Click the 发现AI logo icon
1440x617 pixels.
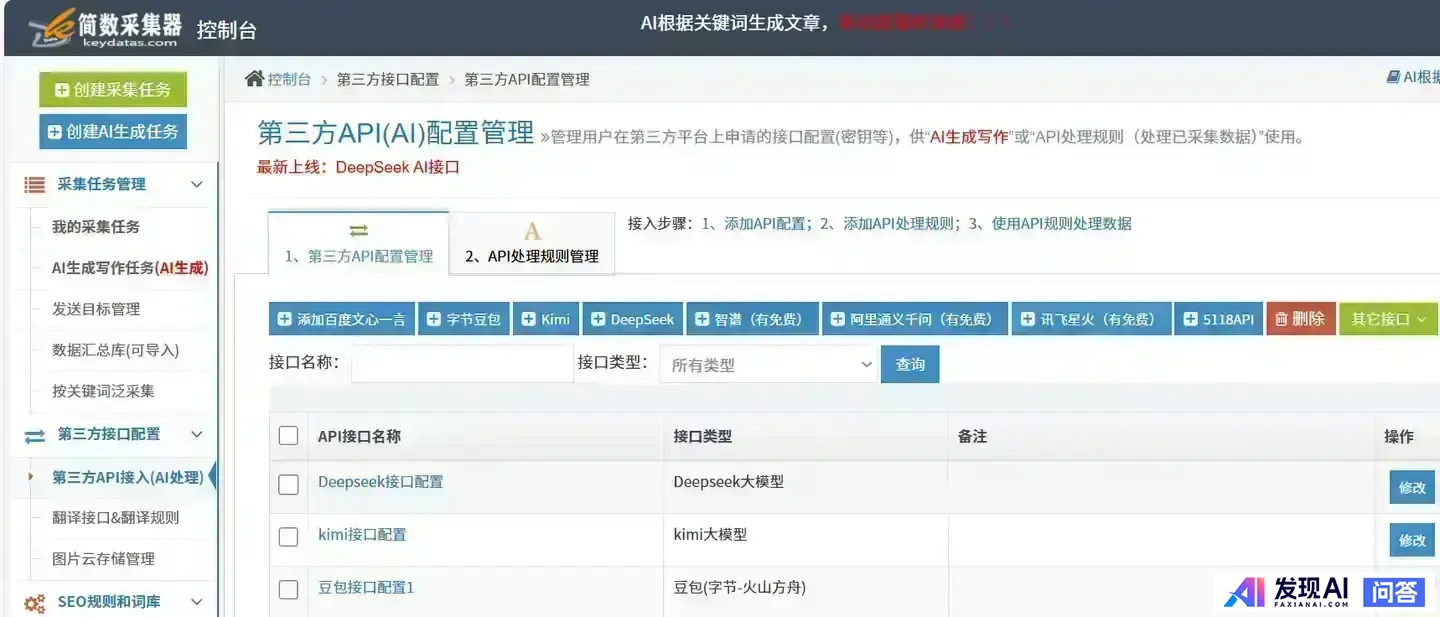click(1246, 592)
